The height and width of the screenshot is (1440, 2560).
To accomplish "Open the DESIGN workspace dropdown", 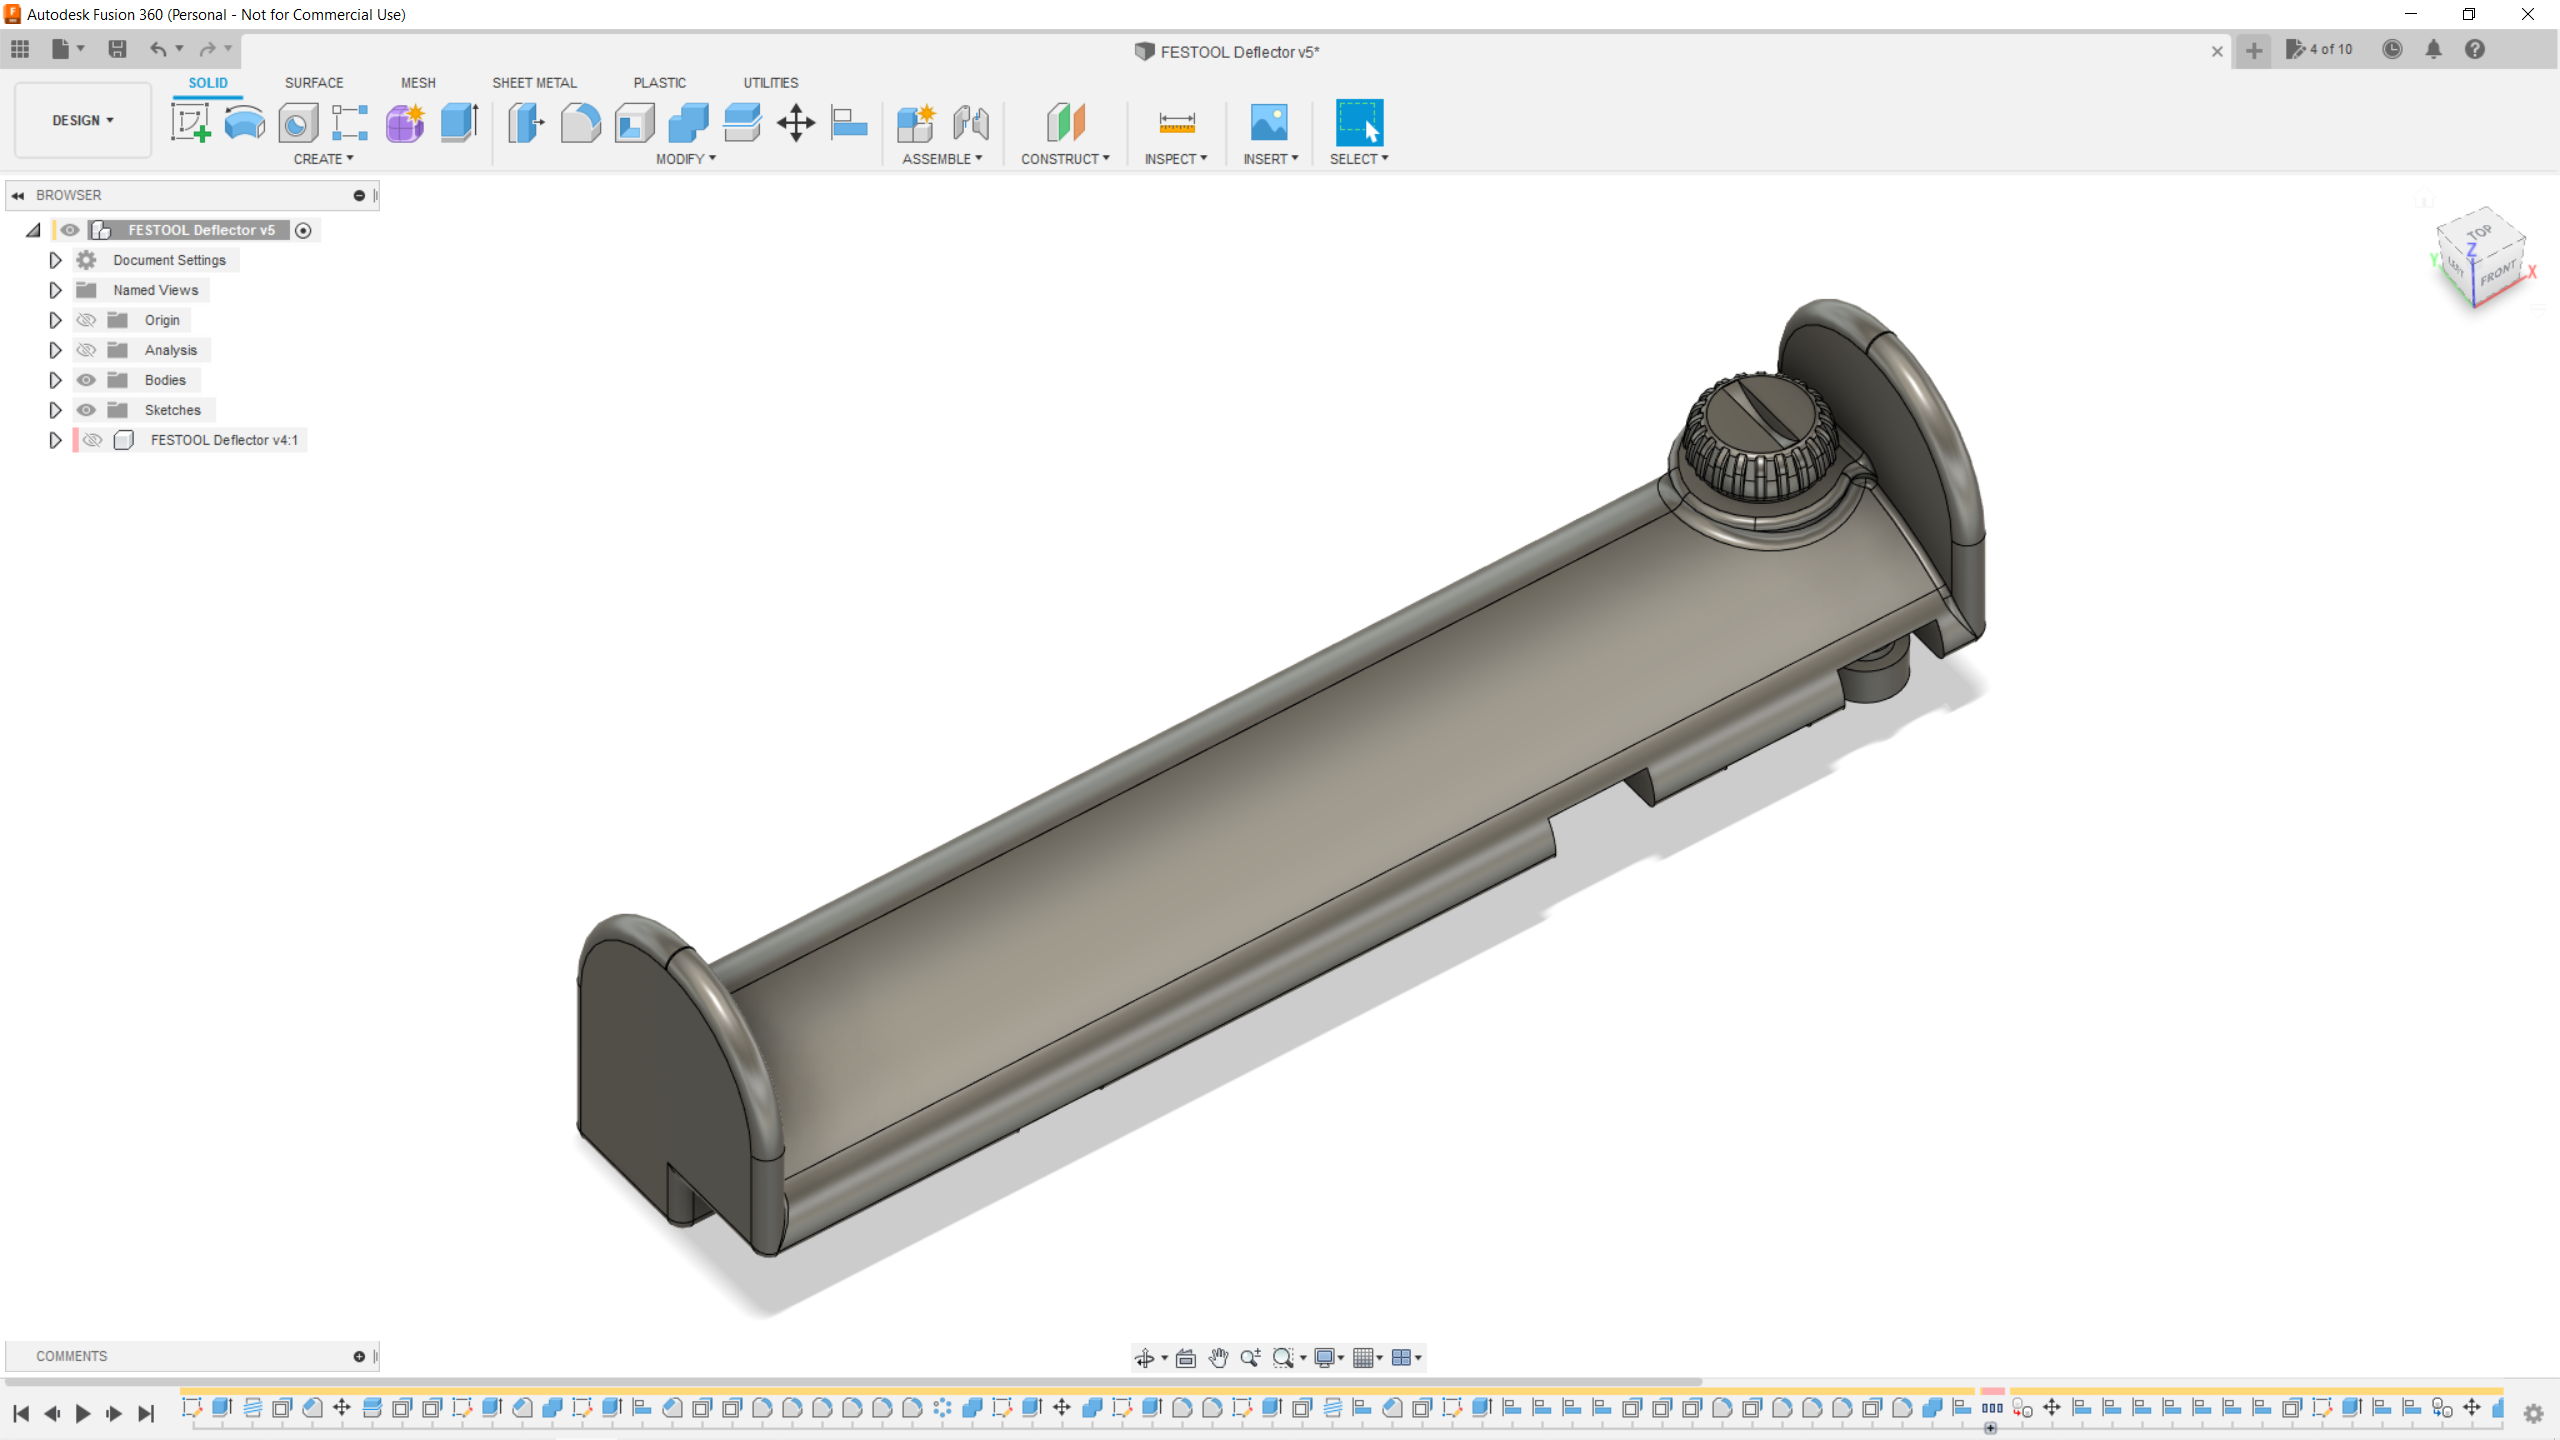I will click(x=83, y=120).
